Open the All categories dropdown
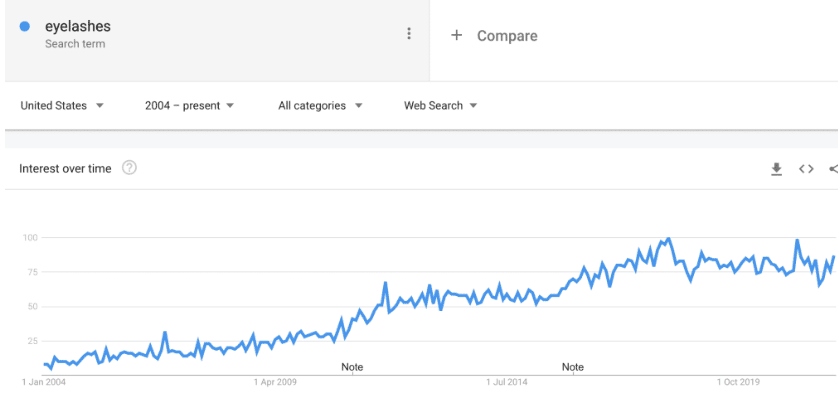 pos(320,106)
